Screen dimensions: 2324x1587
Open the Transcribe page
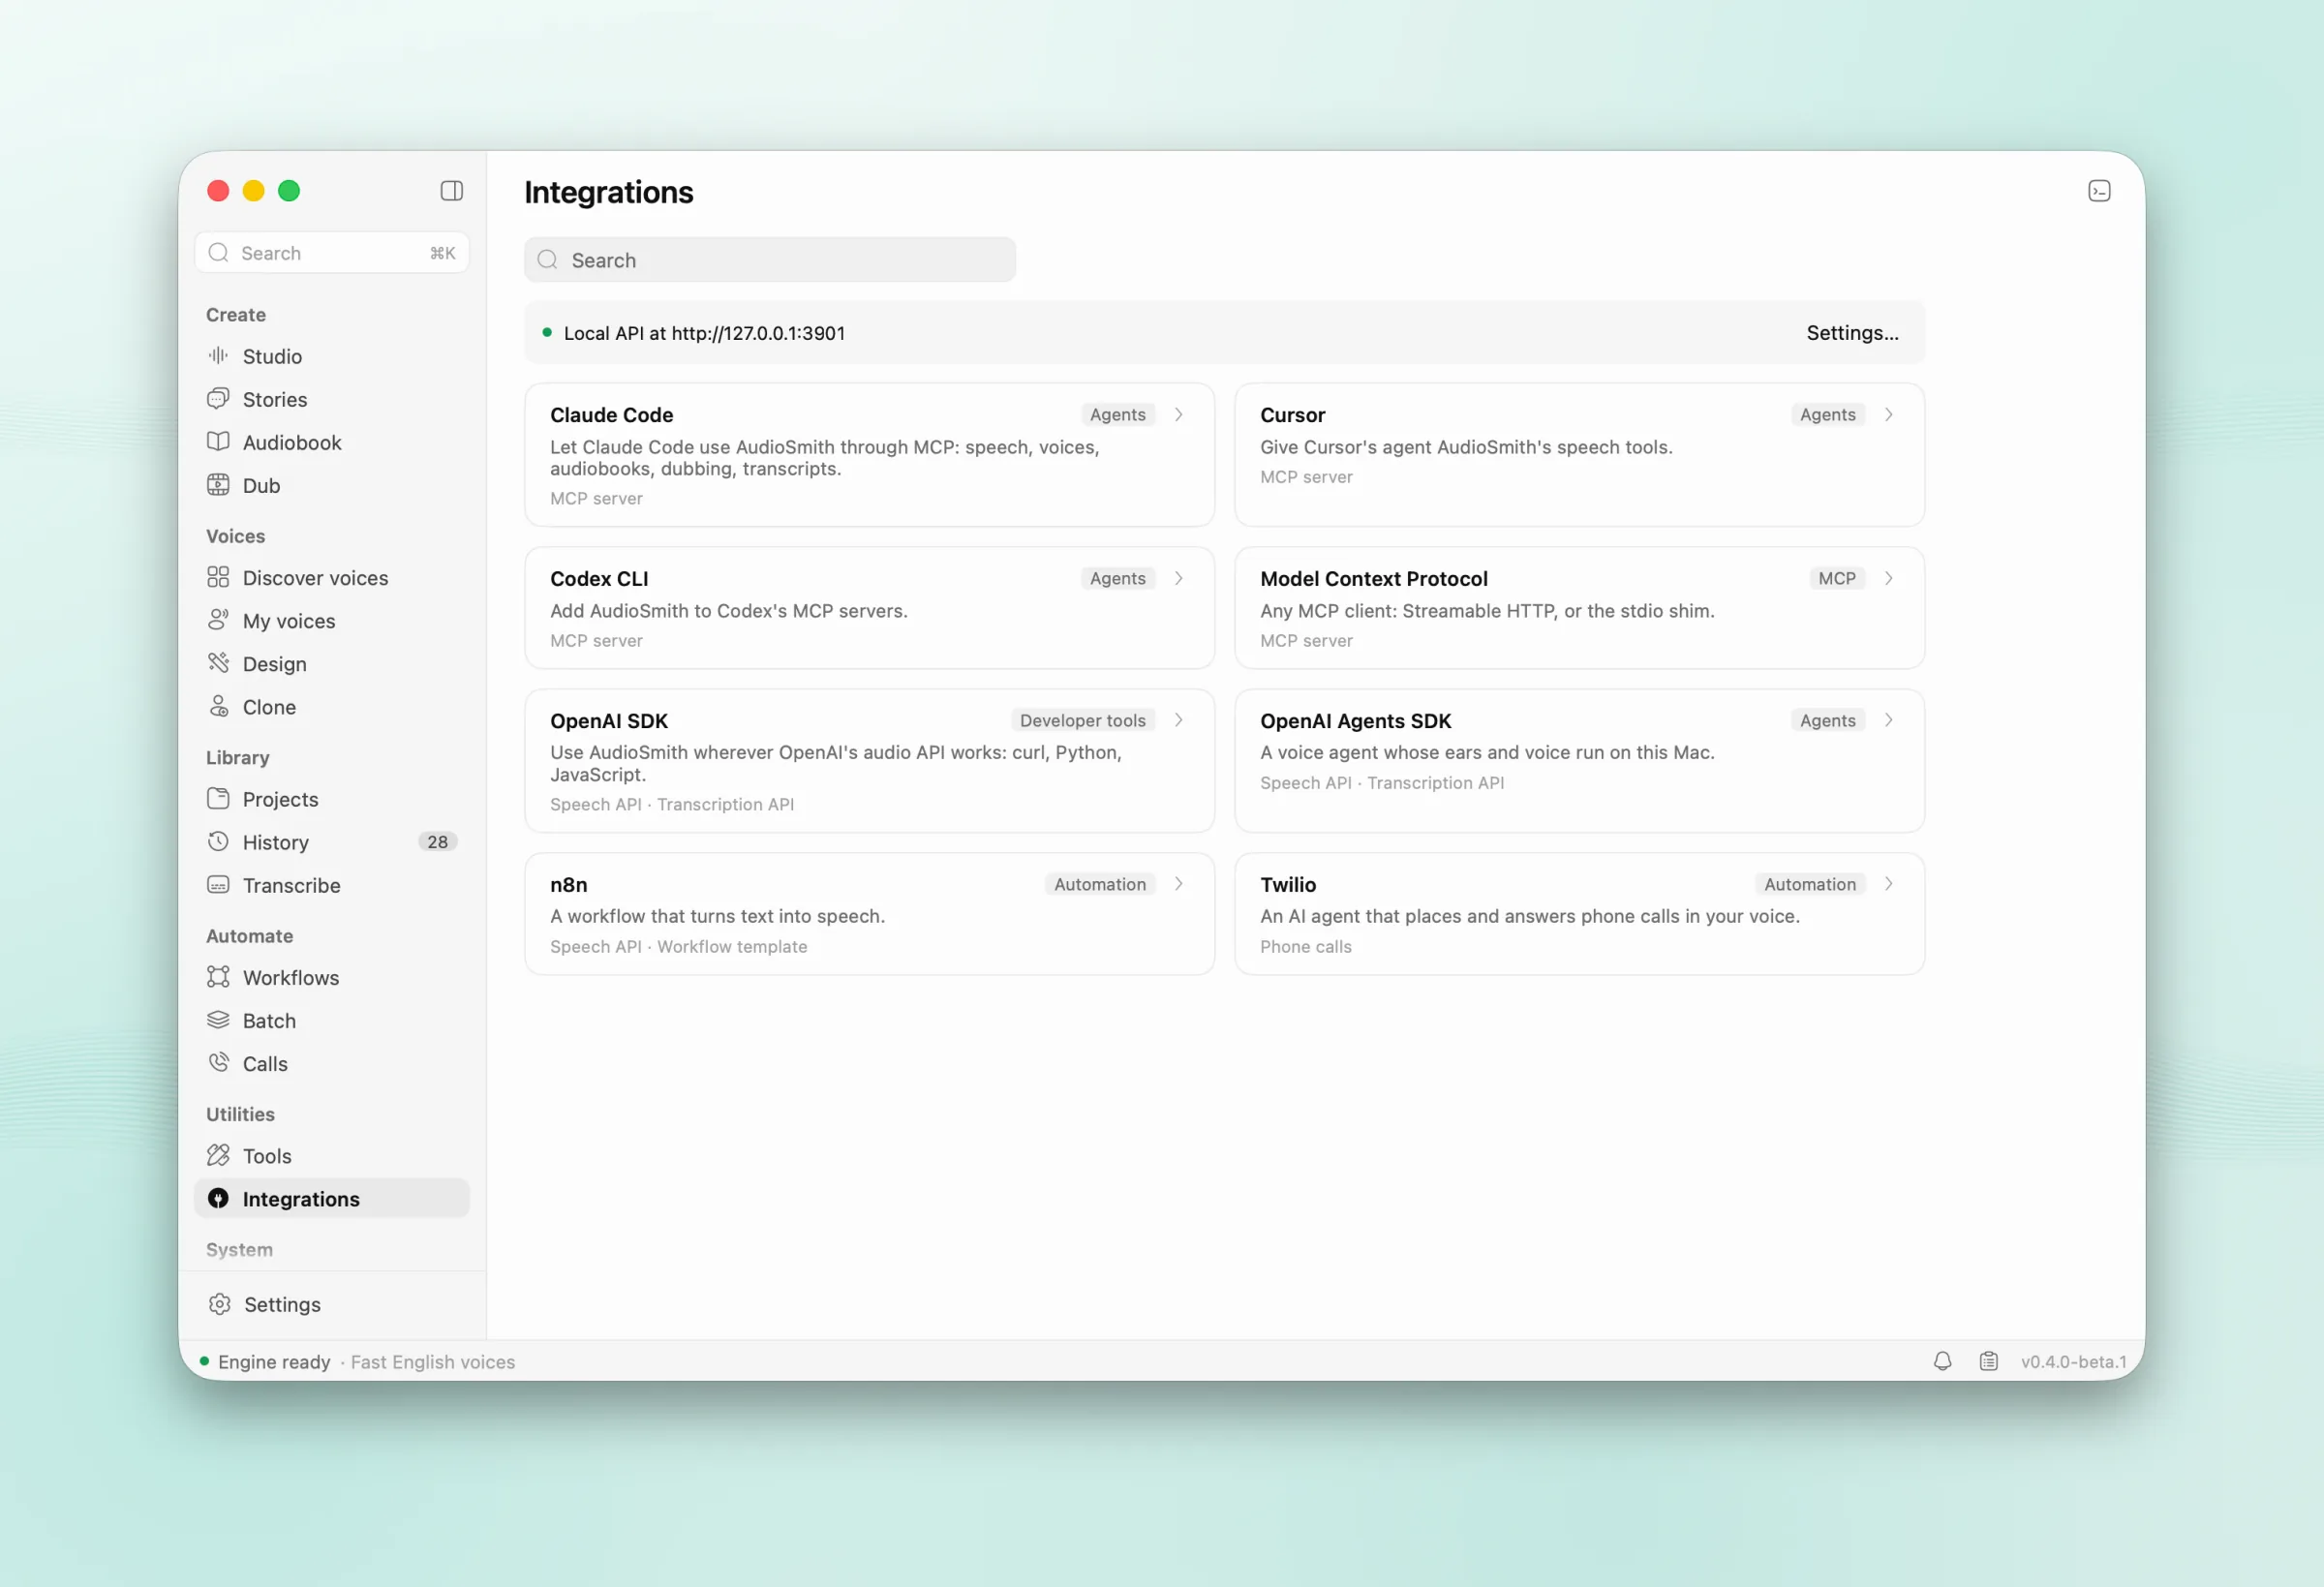pyautogui.click(x=332, y=885)
